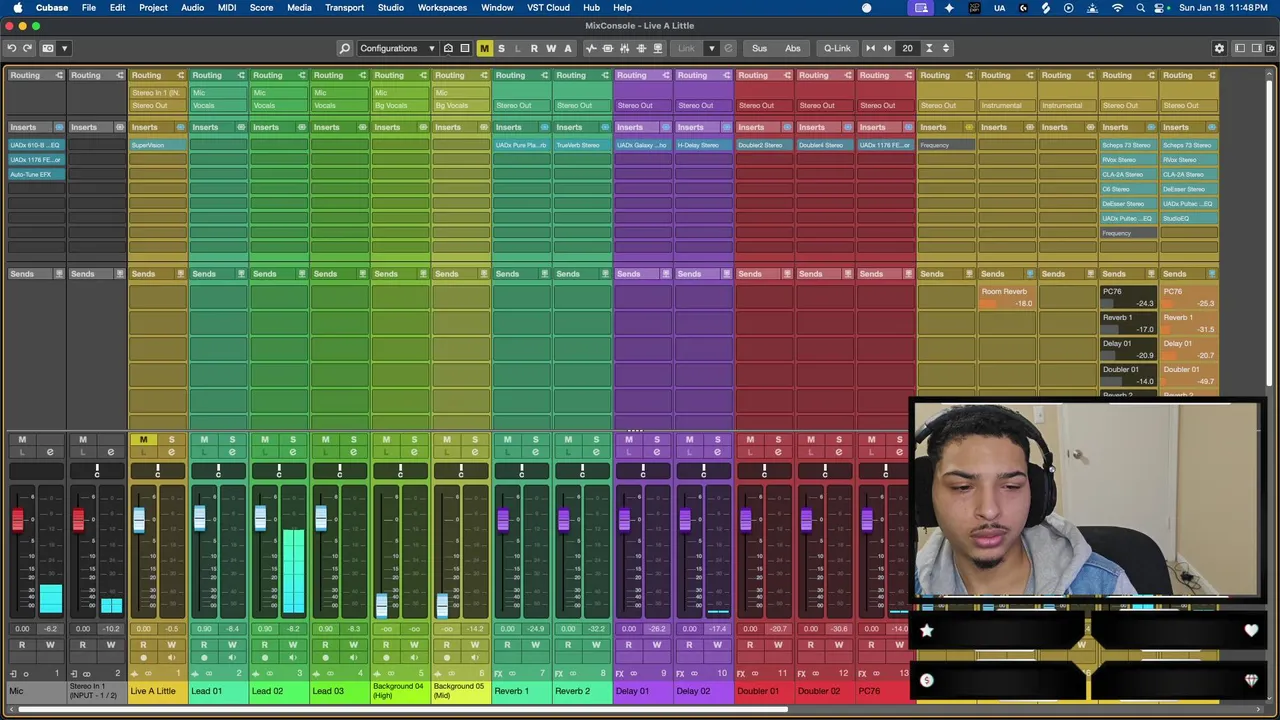Open Edit Channel Settings (e) for Background 04
1280x720 pixels.
click(414, 452)
